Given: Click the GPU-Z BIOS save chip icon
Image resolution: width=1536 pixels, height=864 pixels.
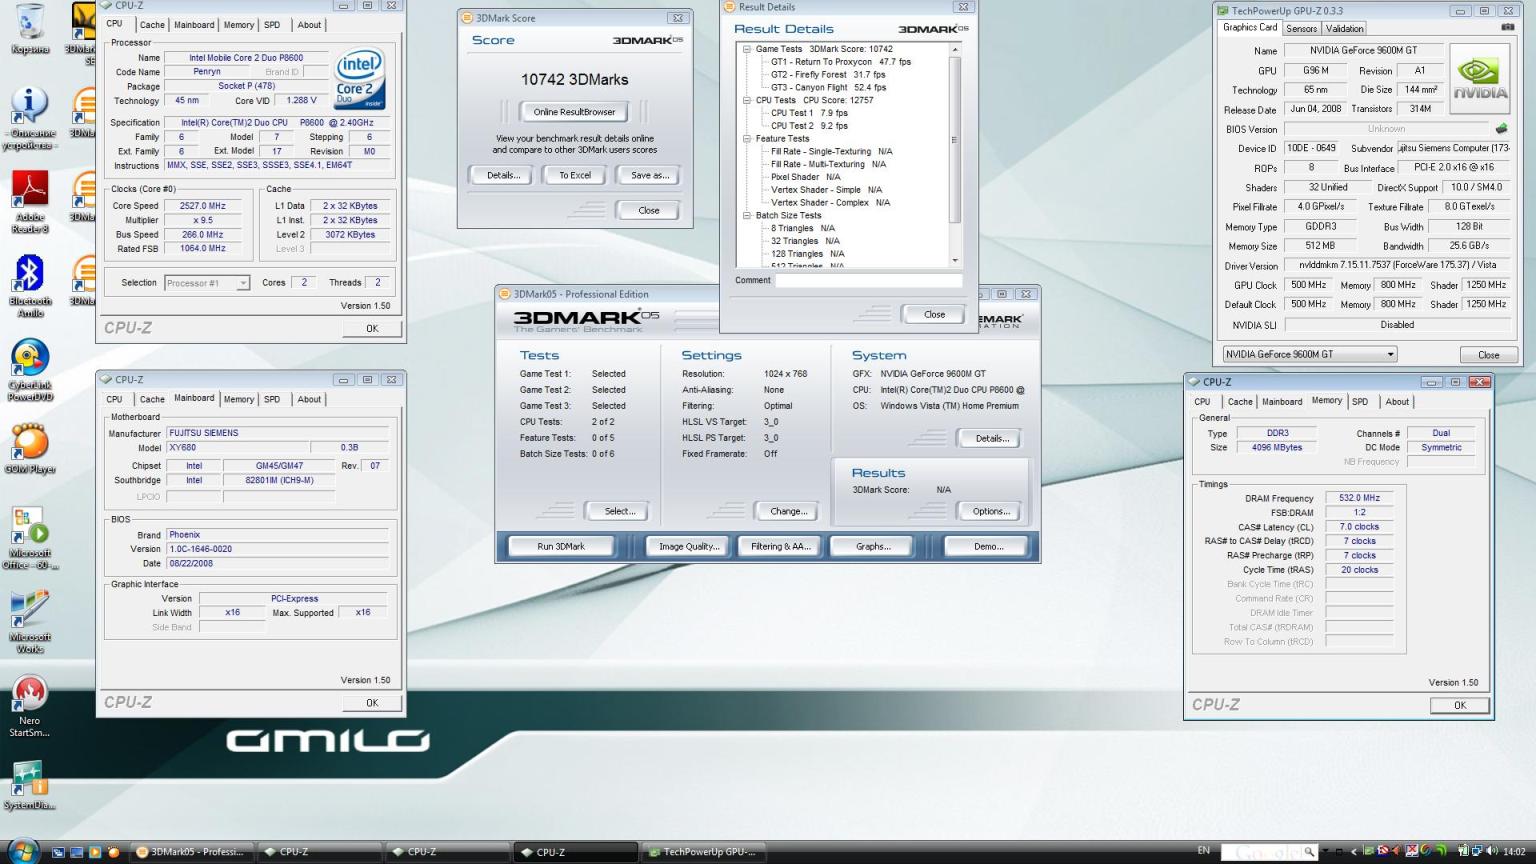Looking at the screenshot, I should (1501, 128).
